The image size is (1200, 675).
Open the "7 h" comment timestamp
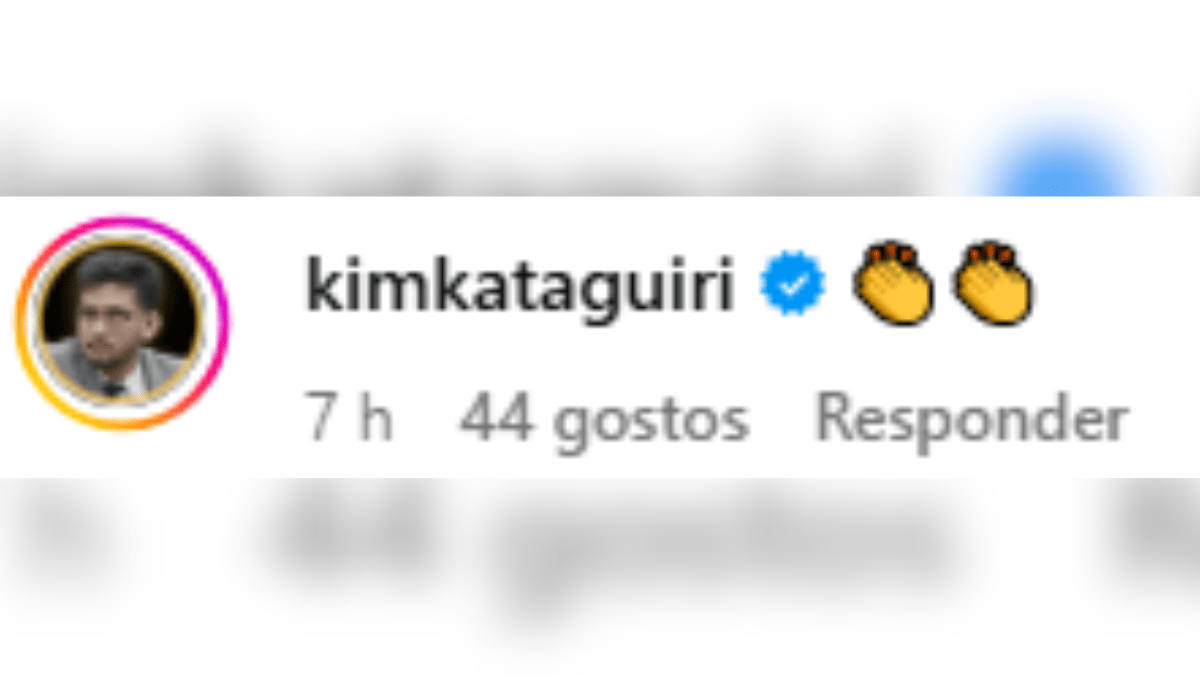[349, 420]
